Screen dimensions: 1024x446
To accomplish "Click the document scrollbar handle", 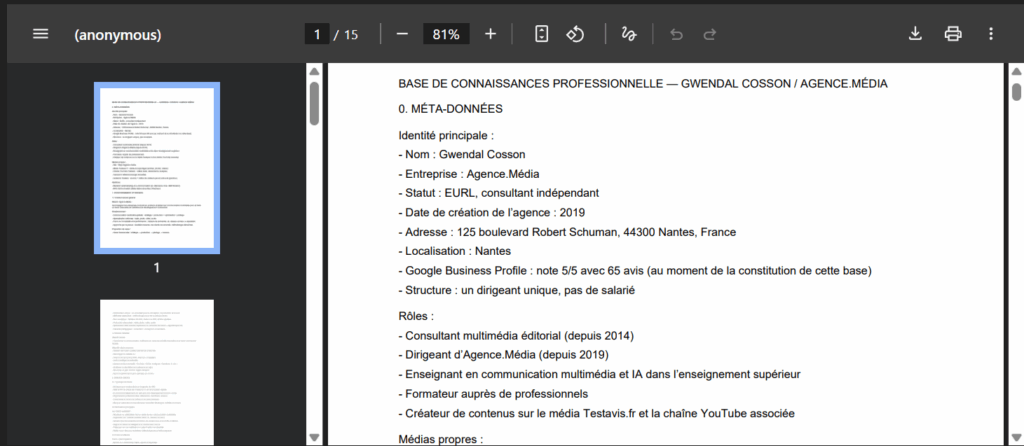I will pos(1016,91).
